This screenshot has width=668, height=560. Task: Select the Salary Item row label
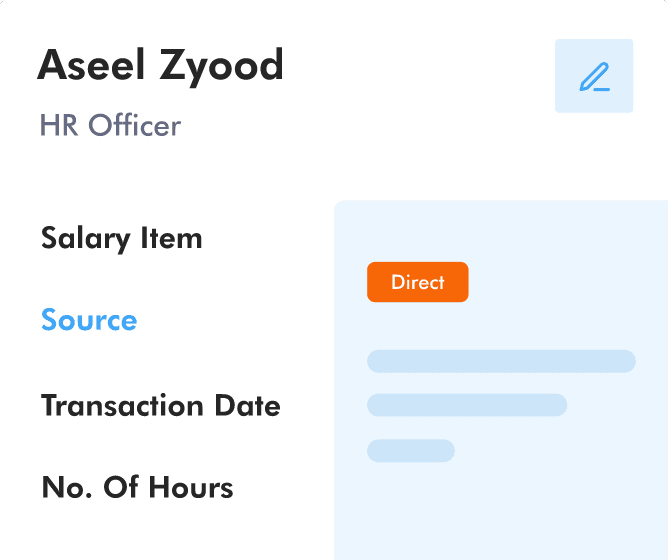(121, 238)
